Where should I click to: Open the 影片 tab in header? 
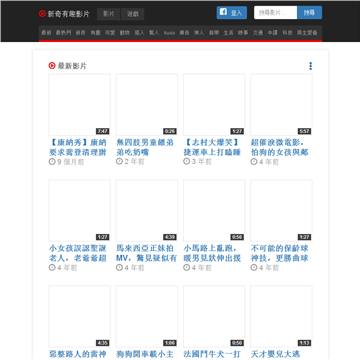pyautogui.click(x=109, y=14)
